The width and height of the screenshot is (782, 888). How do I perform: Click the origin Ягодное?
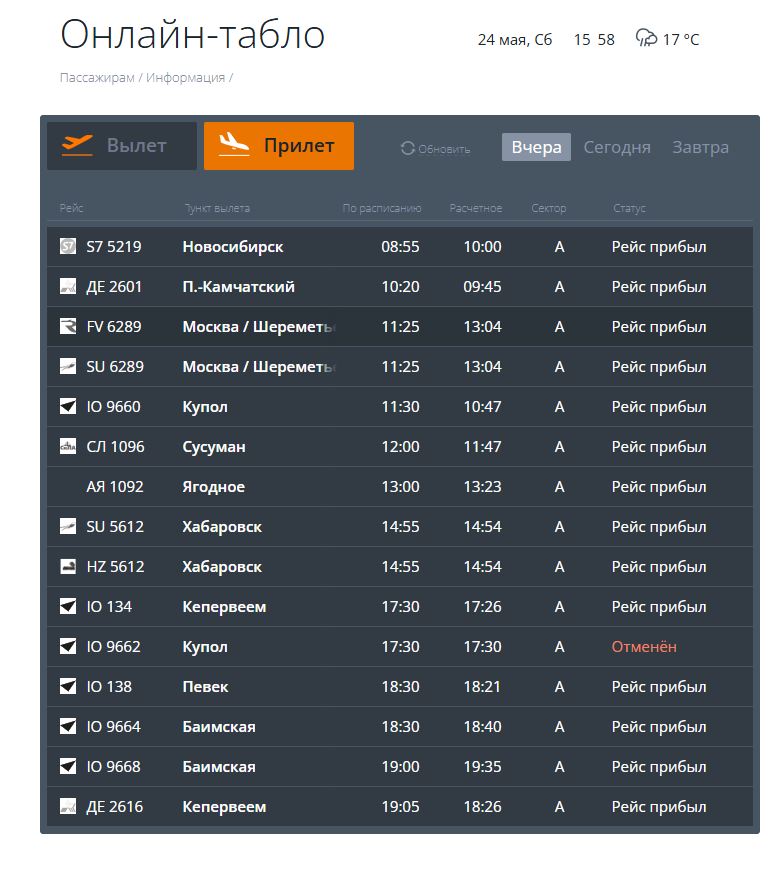213,486
